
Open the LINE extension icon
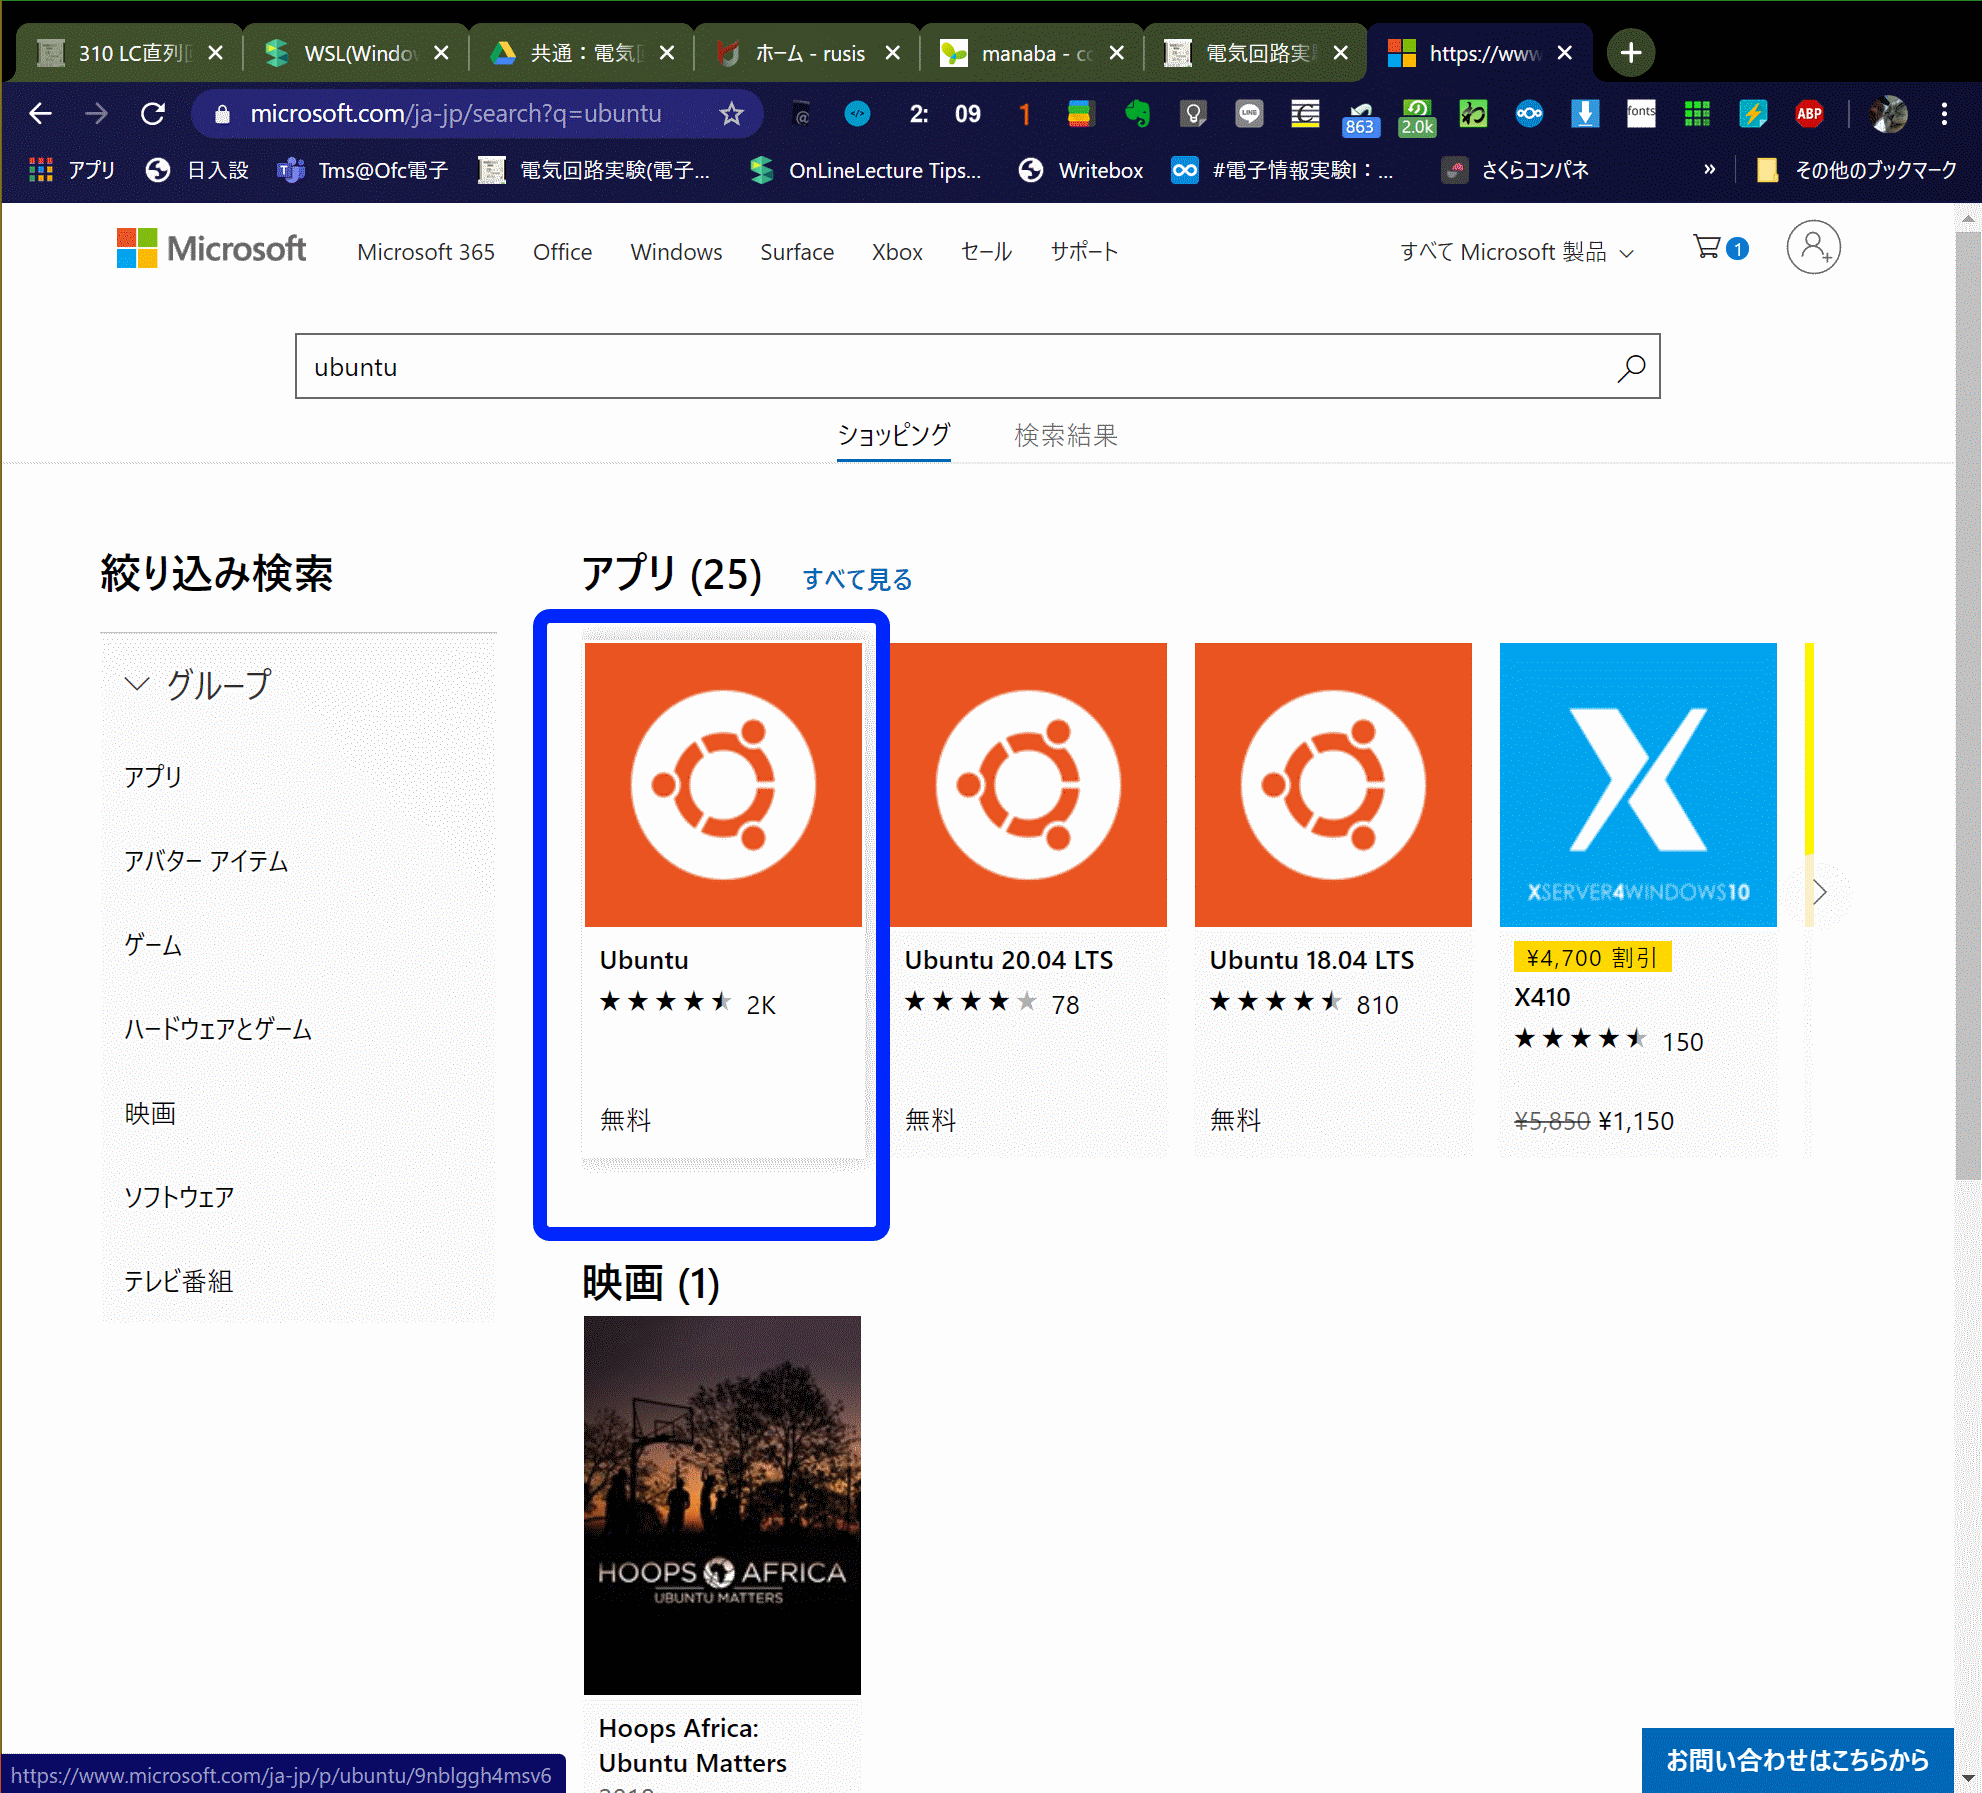click(1249, 114)
